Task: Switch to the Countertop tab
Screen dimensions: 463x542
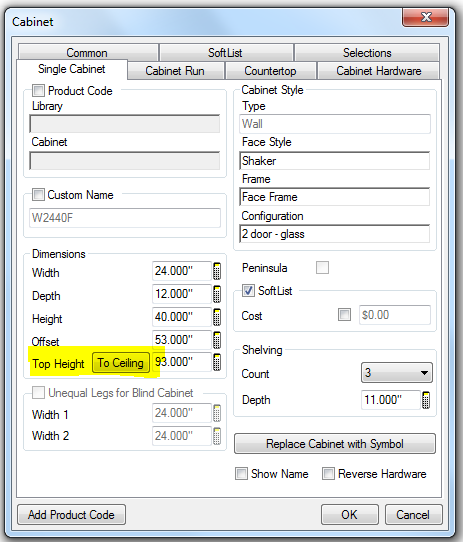Action: pyautogui.click(x=270, y=71)
